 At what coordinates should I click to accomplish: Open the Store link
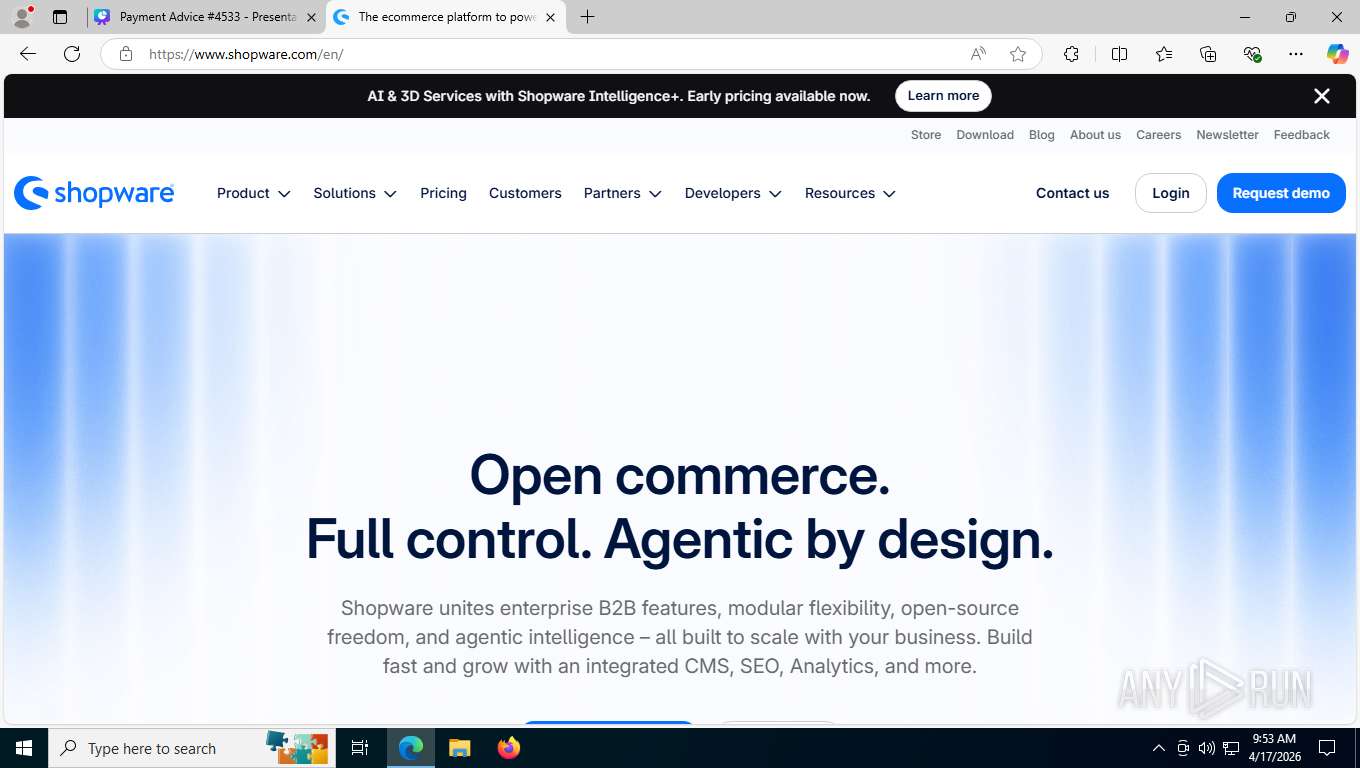[926, 135]
